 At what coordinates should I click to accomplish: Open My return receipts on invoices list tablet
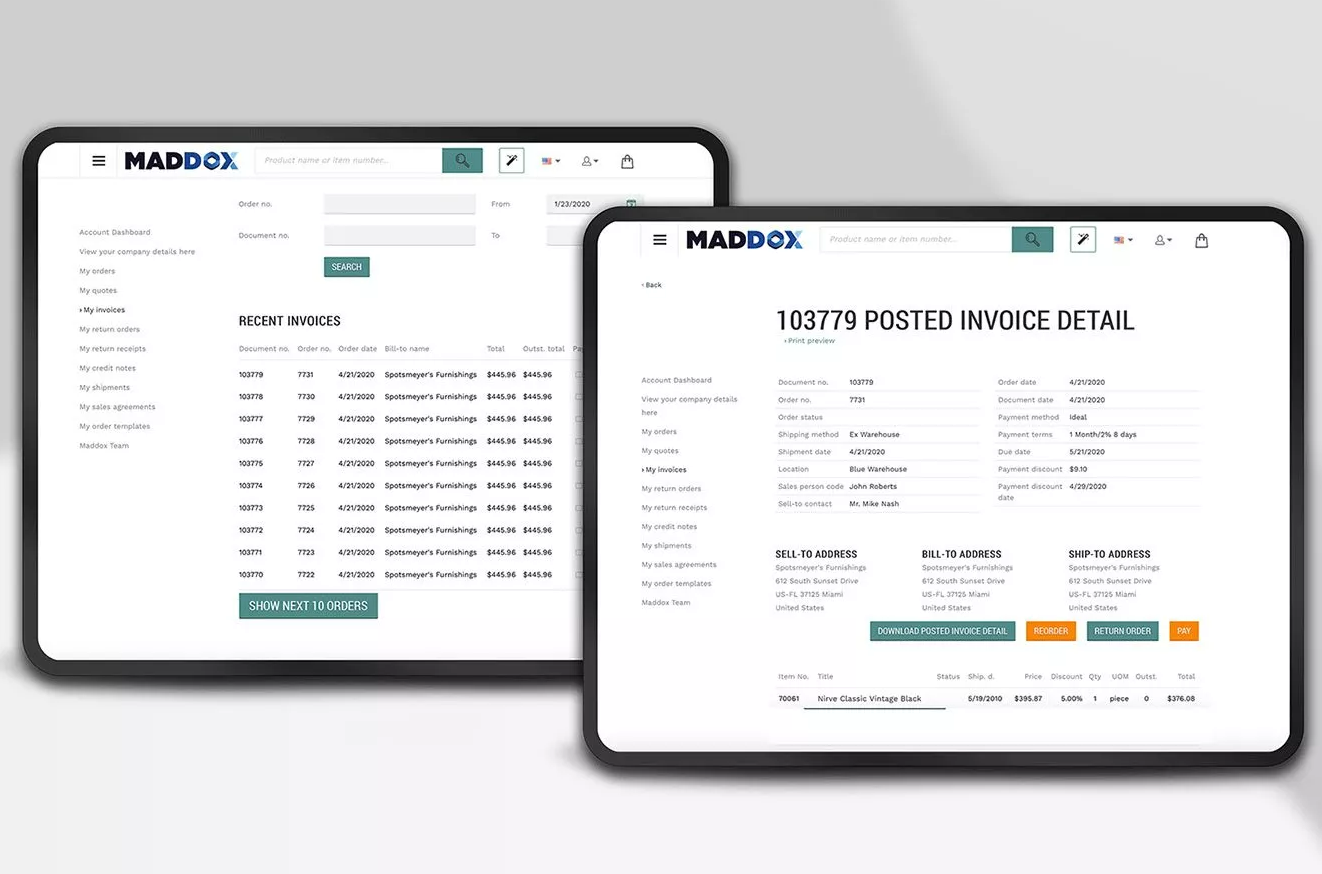pyautogui.click(x=113, y=349)
